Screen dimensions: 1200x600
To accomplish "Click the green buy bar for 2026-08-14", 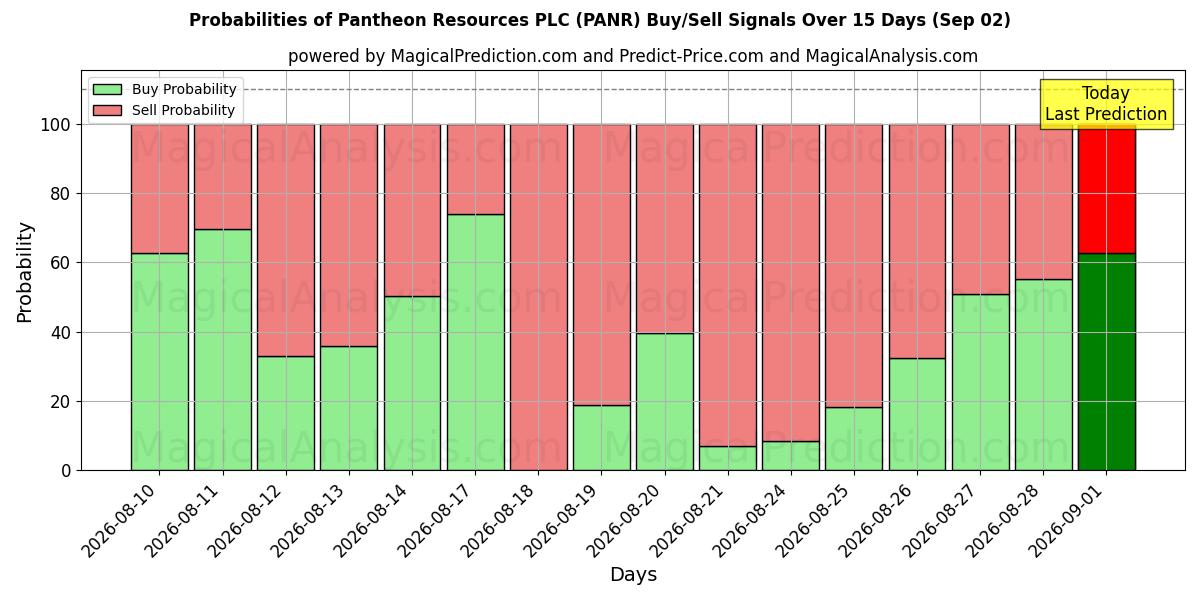I will pos(412,383).
